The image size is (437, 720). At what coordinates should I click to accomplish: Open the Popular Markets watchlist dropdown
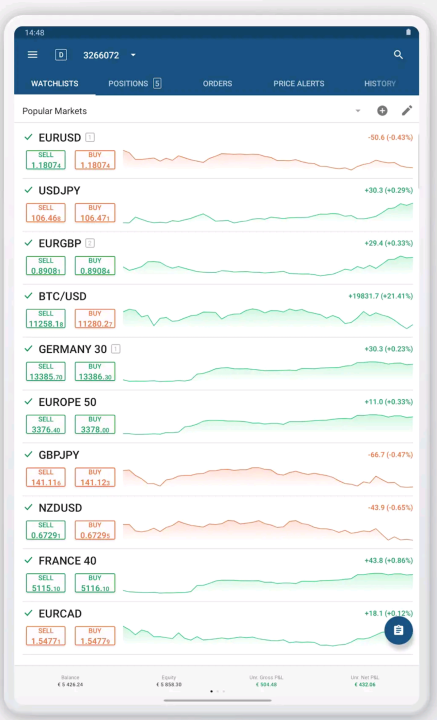pyautogui.click(x=358, y=111)
